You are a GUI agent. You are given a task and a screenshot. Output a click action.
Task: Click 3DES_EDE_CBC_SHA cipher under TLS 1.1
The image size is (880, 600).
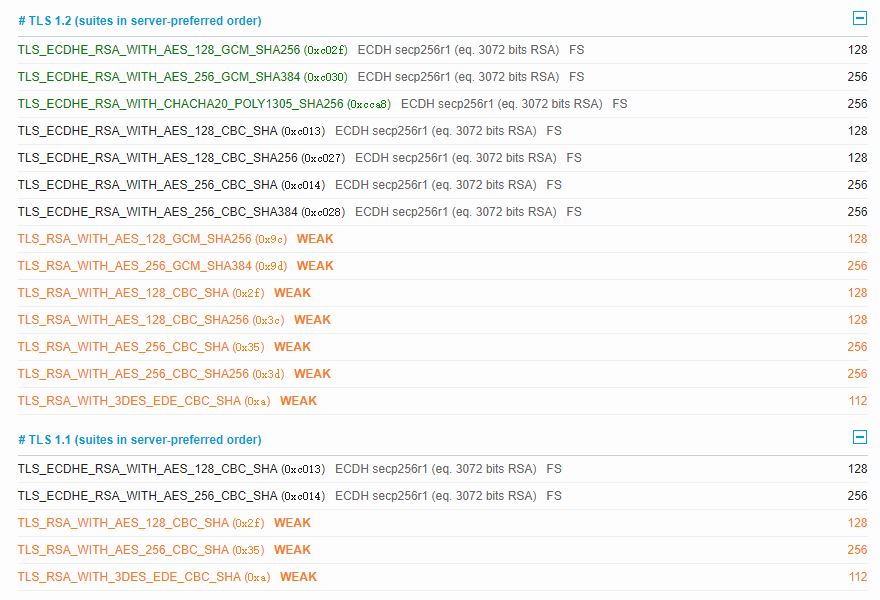(129, 577)
